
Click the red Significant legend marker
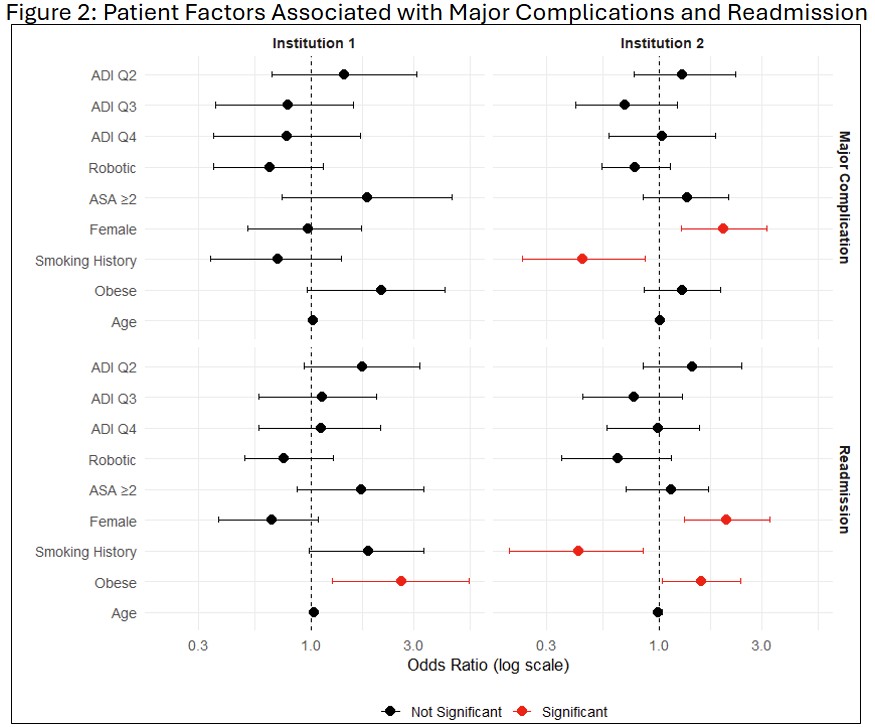tap(522, 711)
